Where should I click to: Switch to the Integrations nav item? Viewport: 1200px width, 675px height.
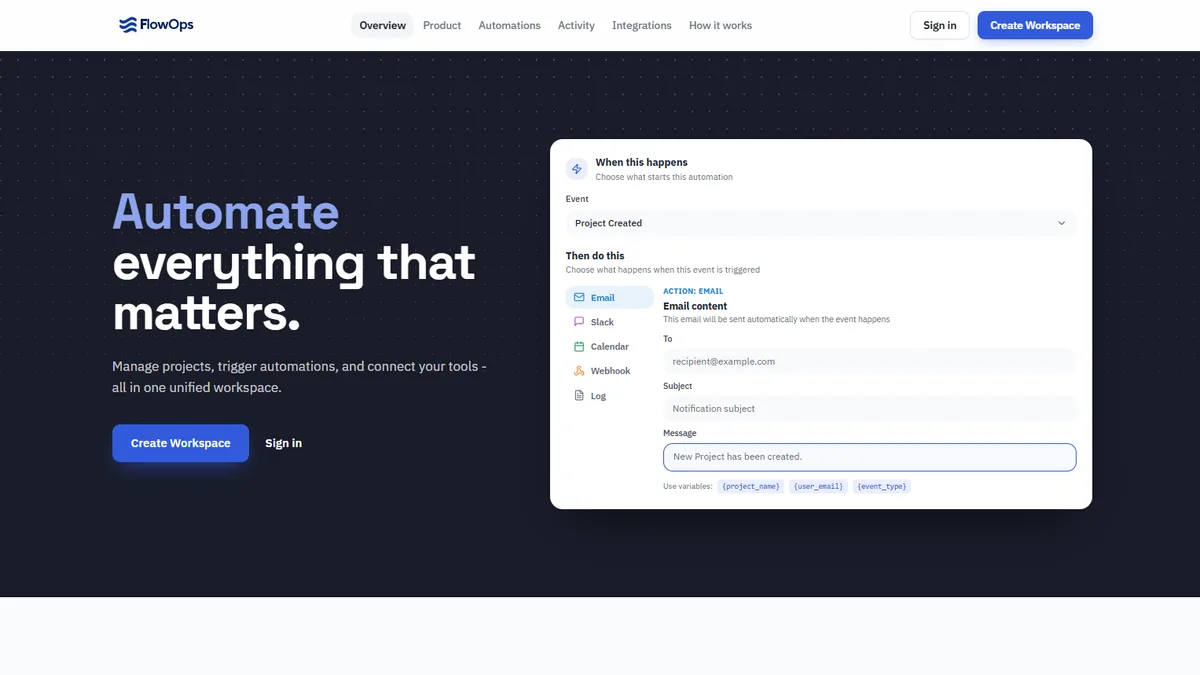(x=642, y=25)
